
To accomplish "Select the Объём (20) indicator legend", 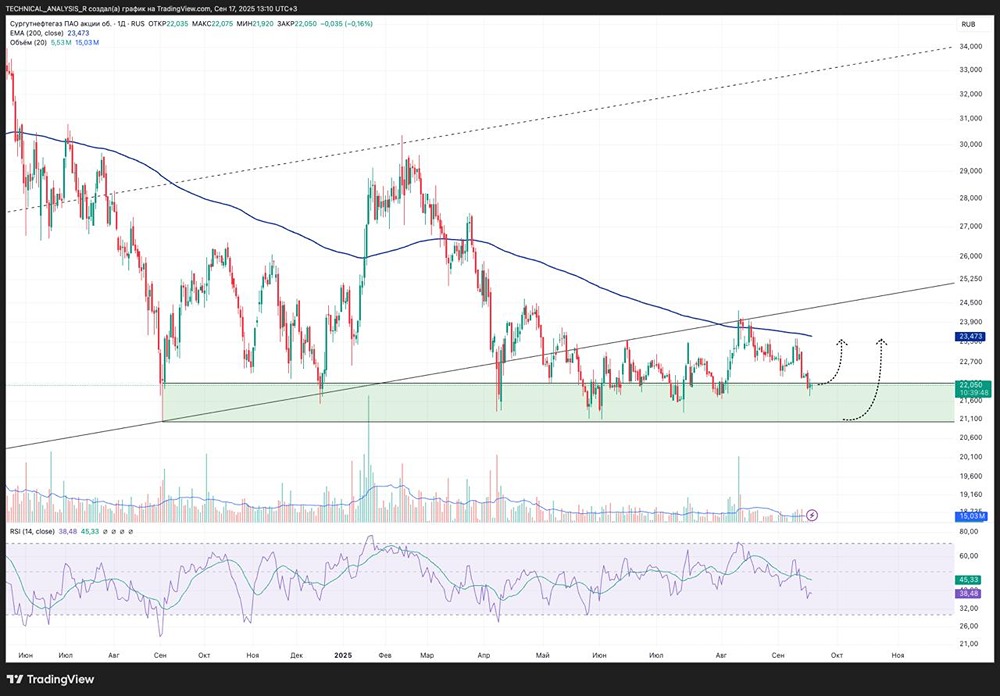I will pyautogui.click(x=28, y=43).
